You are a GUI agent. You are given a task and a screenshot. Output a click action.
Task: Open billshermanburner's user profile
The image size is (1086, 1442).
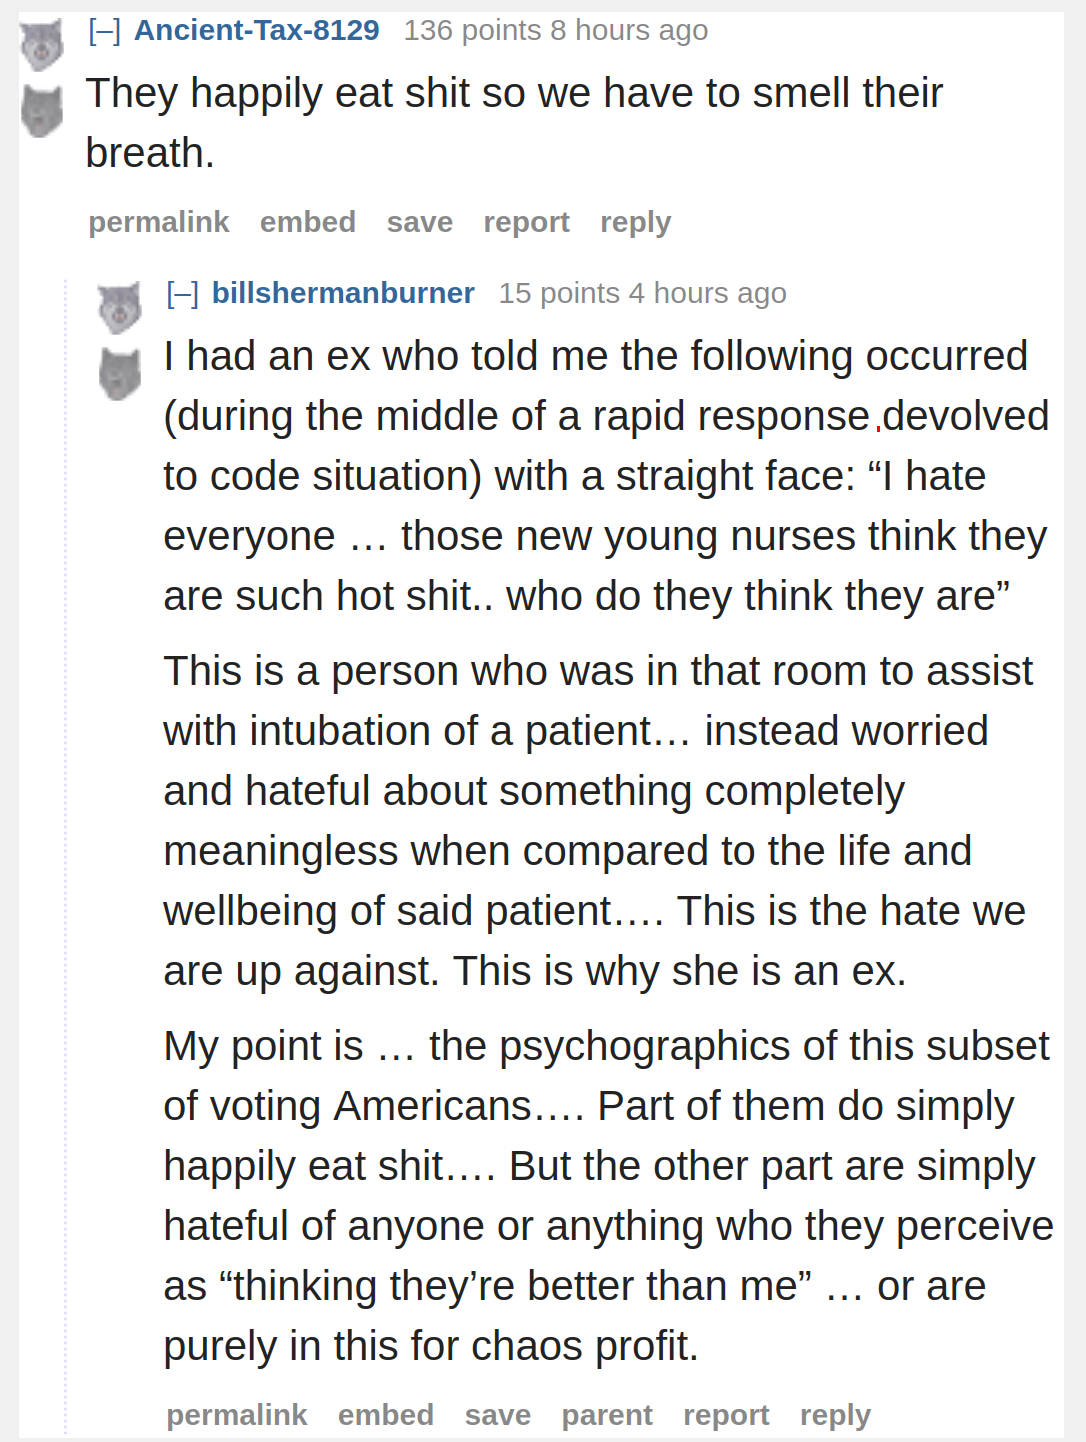click(x=343, y=293)
